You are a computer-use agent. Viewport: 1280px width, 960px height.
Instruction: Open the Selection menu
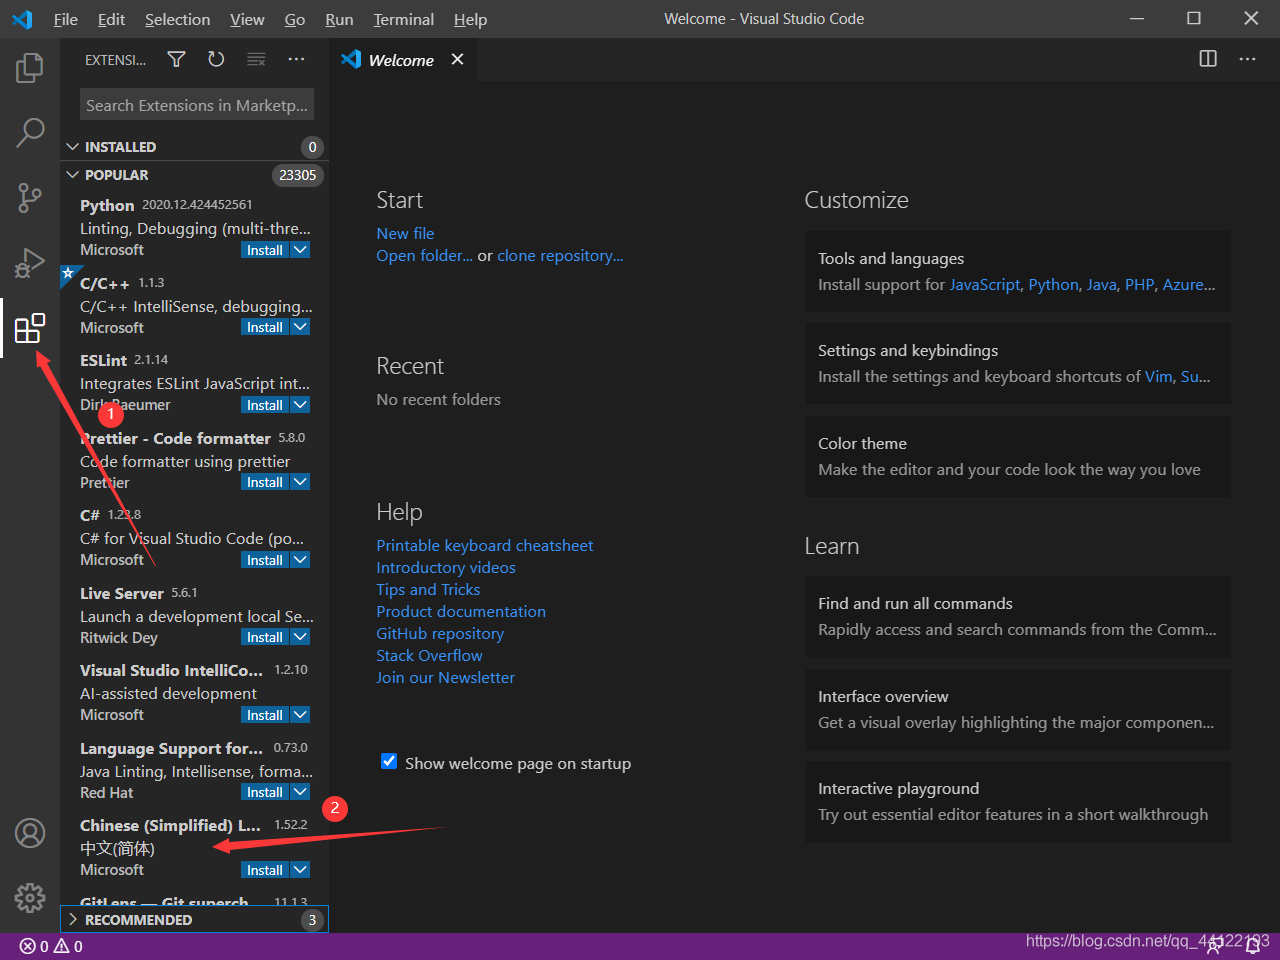tap(177, 19)
